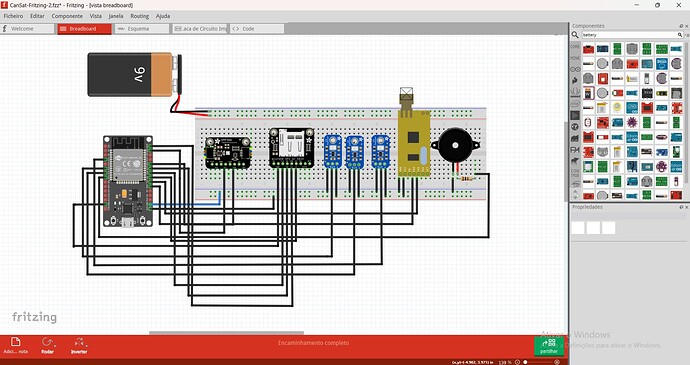Click the green partilhar share button
The width and height of the screenshot is (690, 365).
coord(549,346)
